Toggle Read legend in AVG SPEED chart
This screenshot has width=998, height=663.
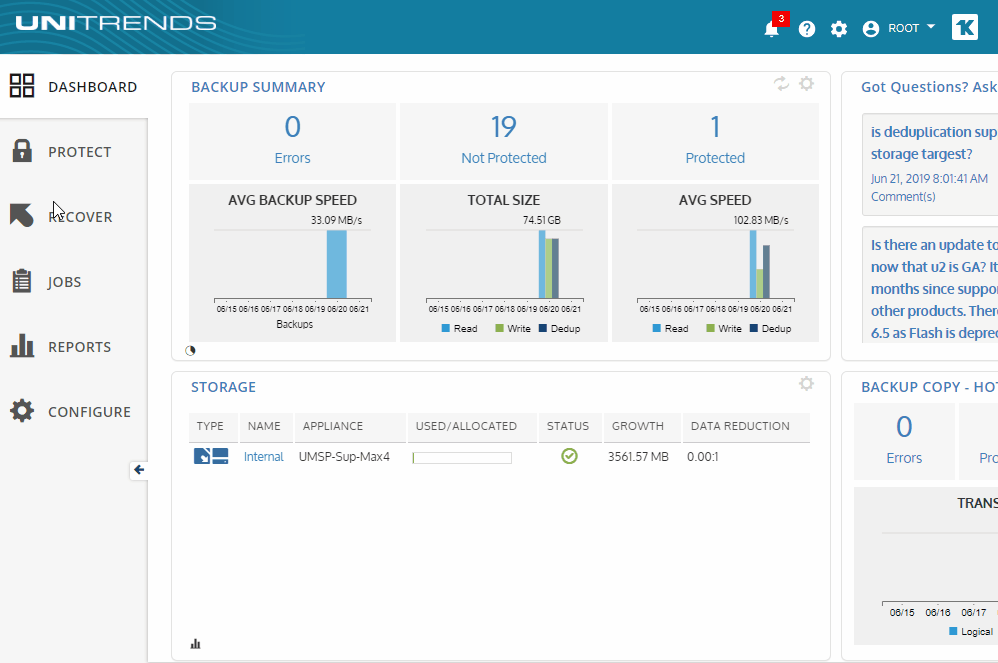click(x=670, y=328)
